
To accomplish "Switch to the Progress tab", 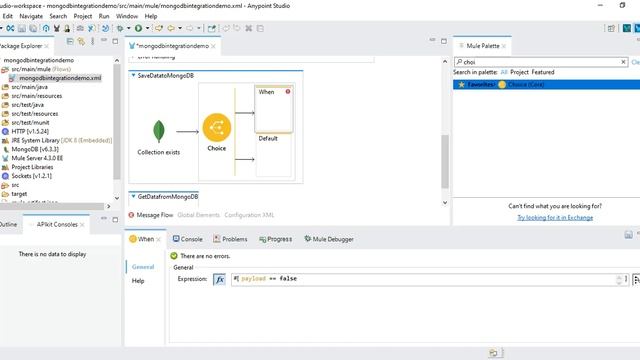I will (276, 239).
